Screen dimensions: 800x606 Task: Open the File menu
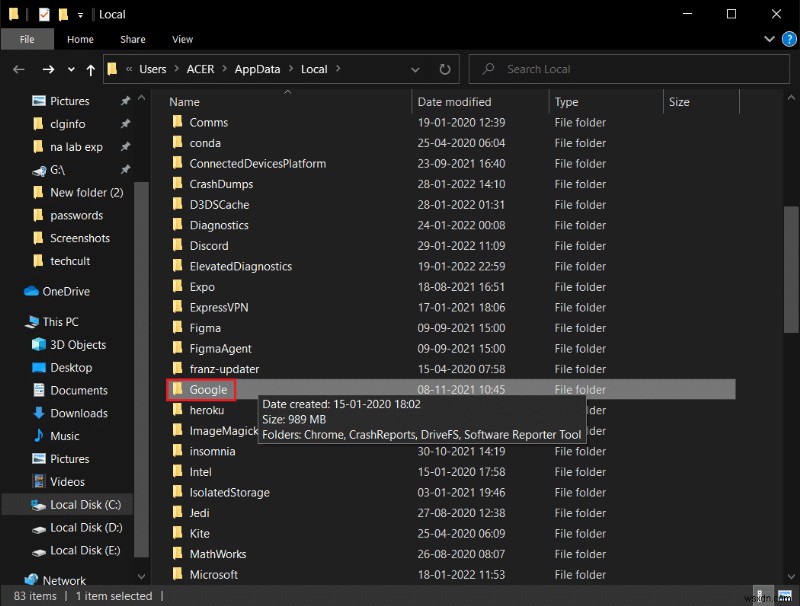(x=28, y=39)
